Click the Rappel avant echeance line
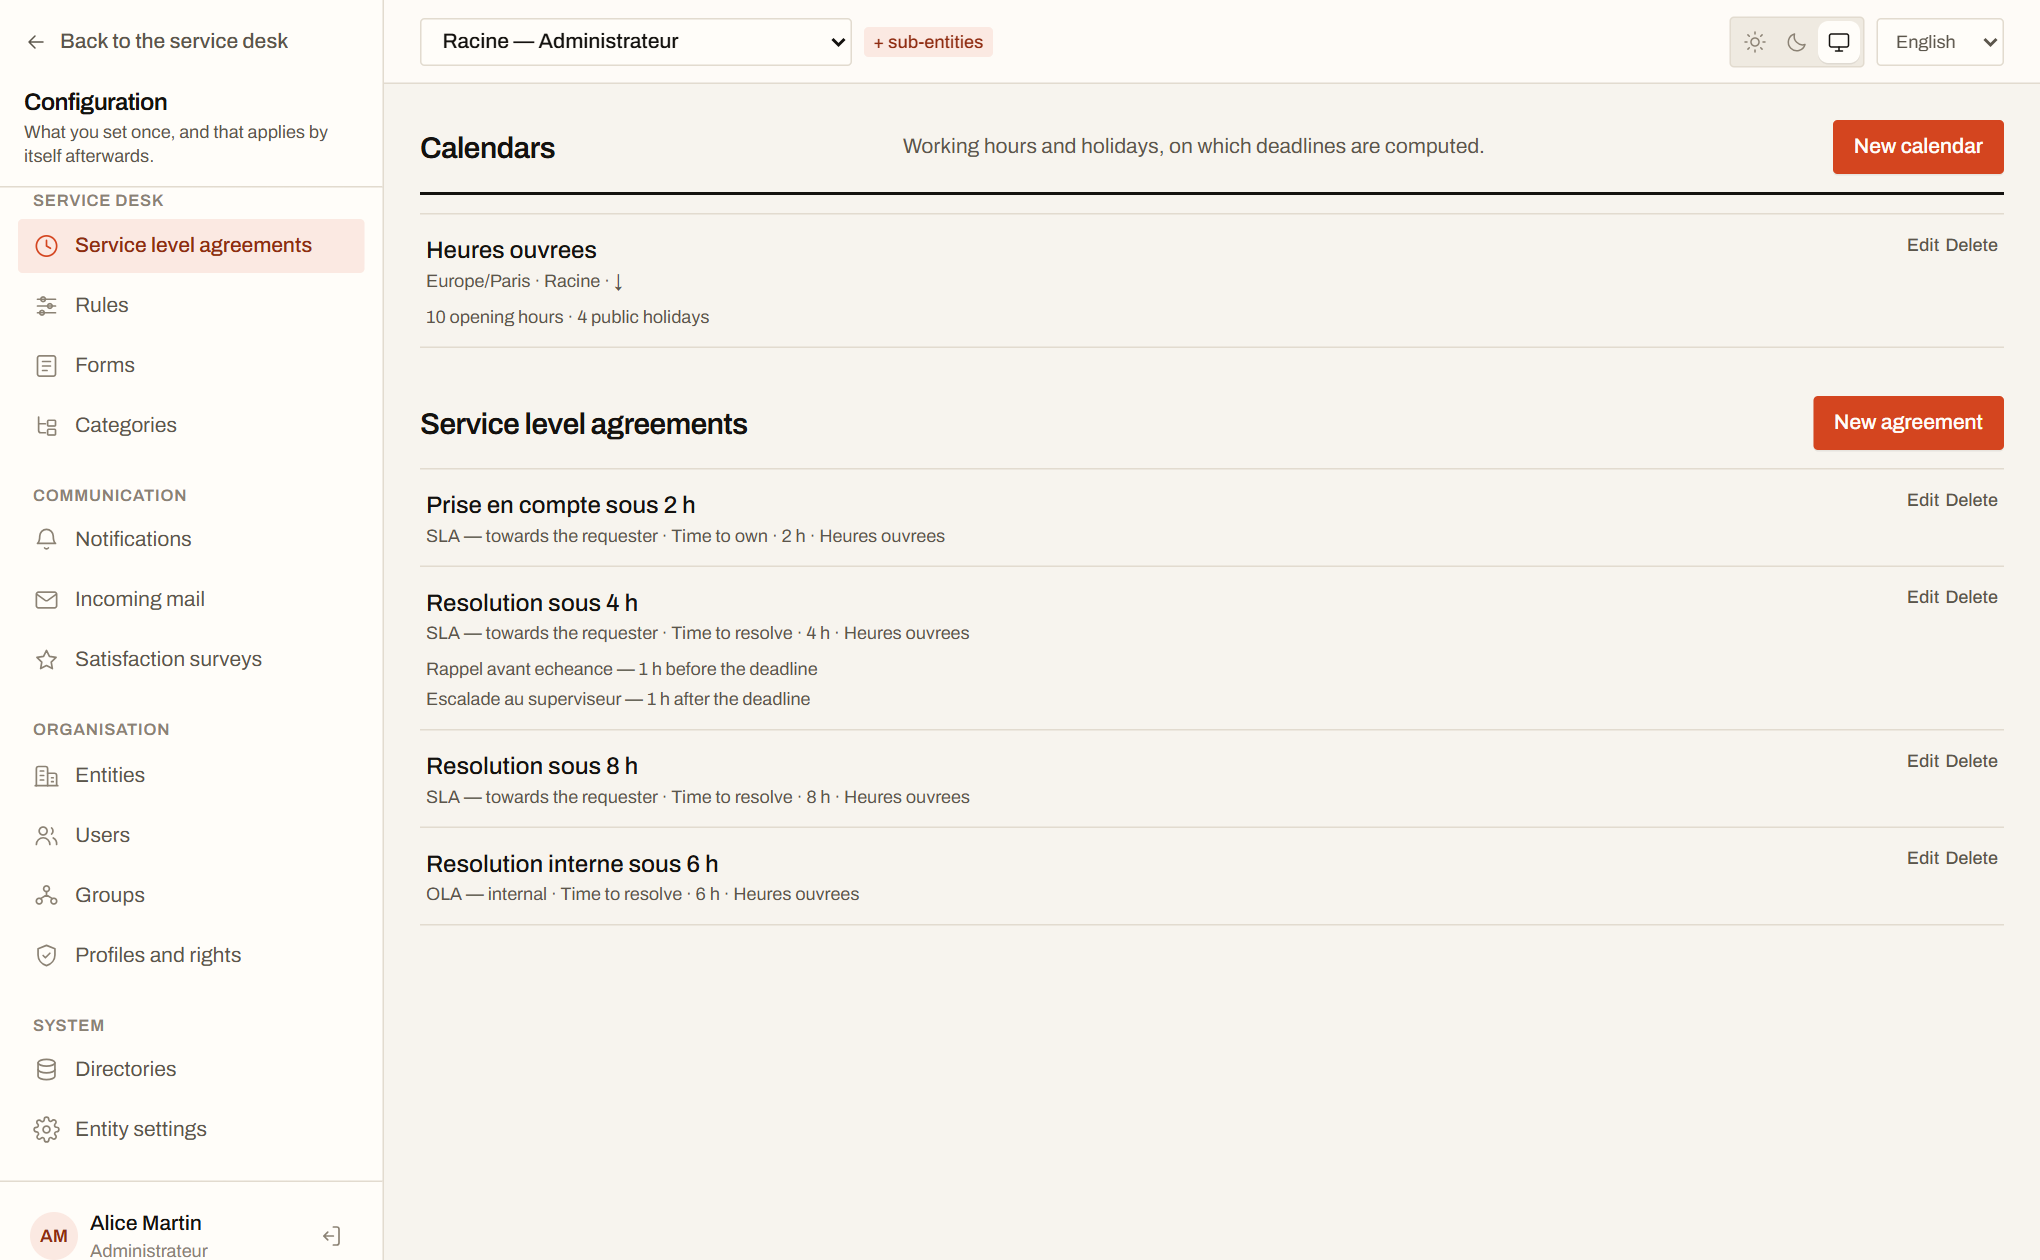 (622, 669)
